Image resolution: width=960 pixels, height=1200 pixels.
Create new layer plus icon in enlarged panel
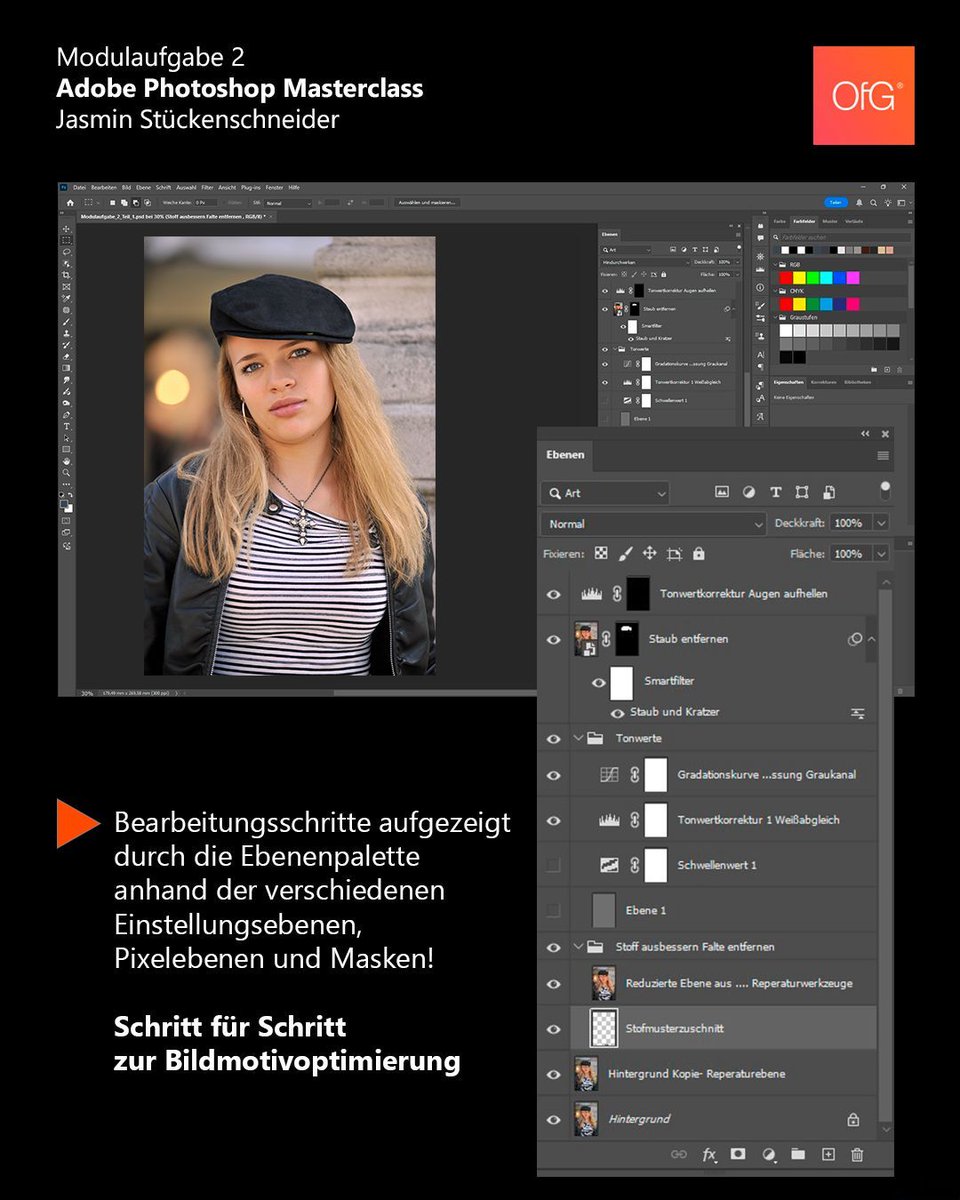click(828, 1154)
